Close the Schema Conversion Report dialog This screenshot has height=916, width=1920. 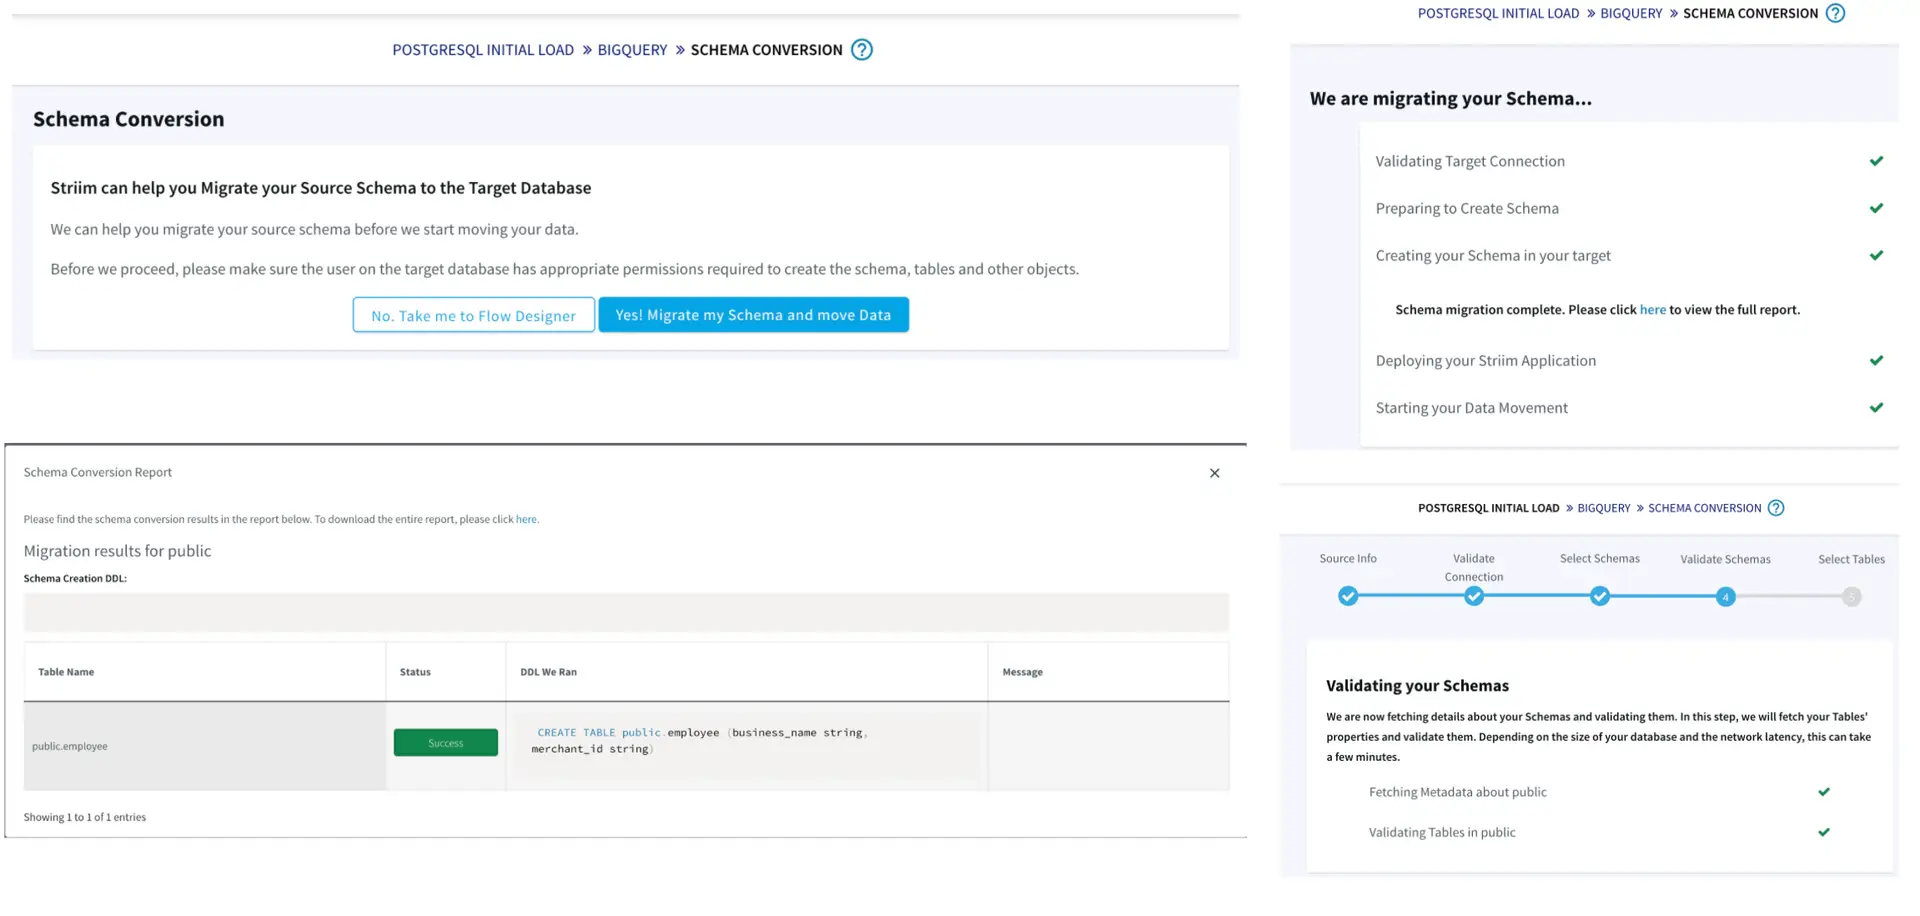point(1214,473)
